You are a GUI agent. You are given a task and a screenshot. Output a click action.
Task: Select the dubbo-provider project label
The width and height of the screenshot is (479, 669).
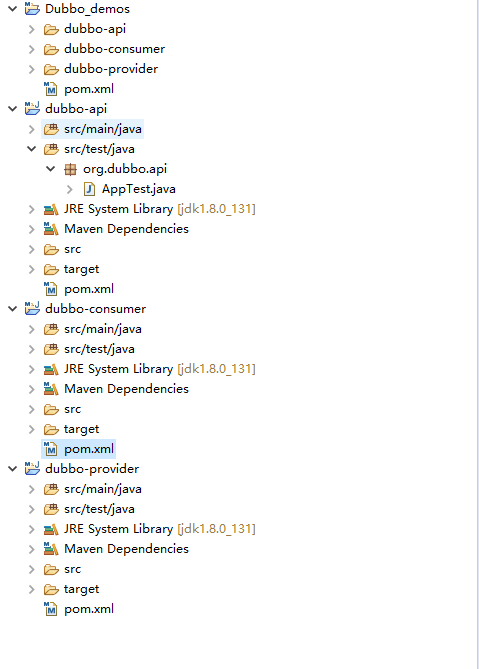click(92, 469)
